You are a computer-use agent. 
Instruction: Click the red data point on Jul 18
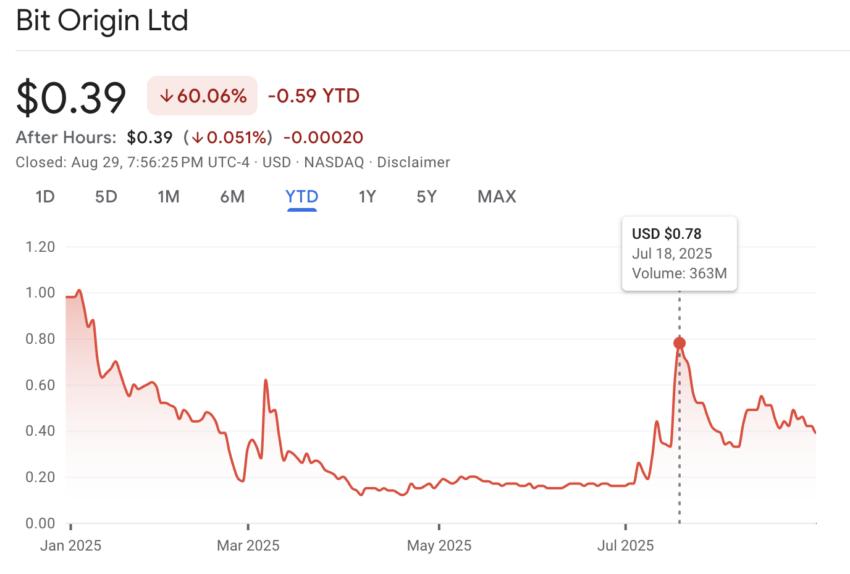(x=679, y=343)
